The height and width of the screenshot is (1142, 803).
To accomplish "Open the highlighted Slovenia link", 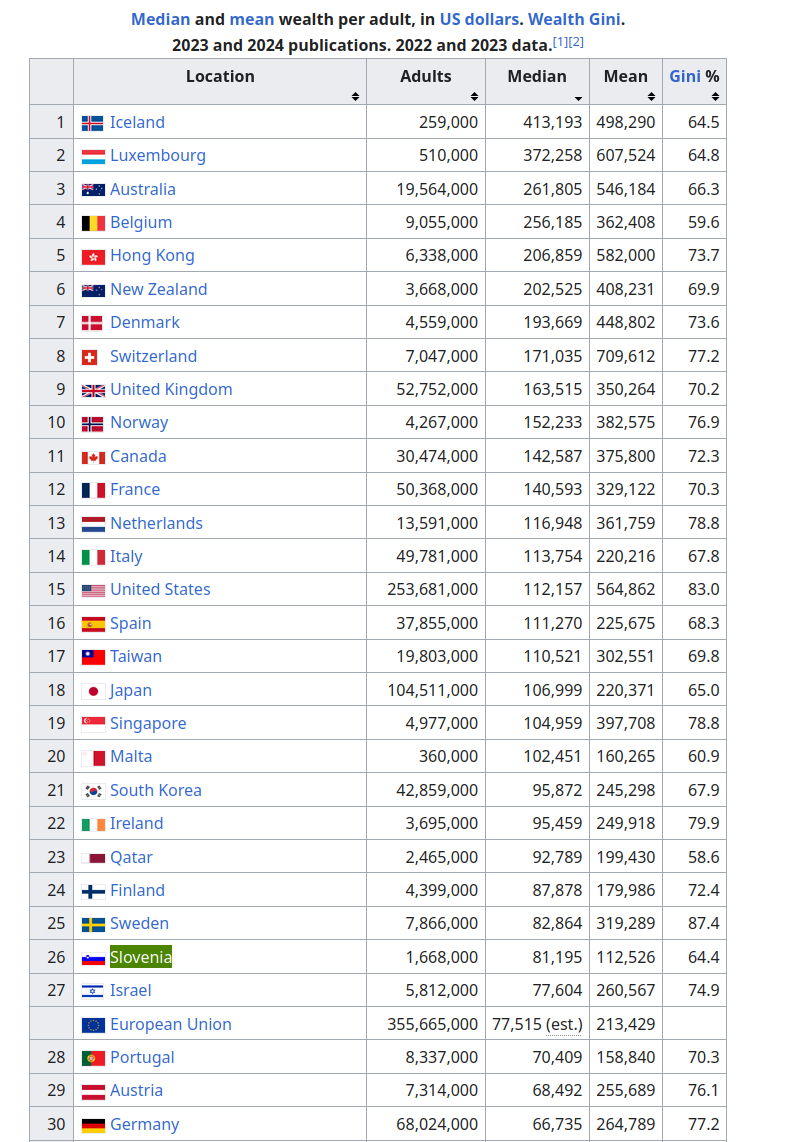I will 141,957.
